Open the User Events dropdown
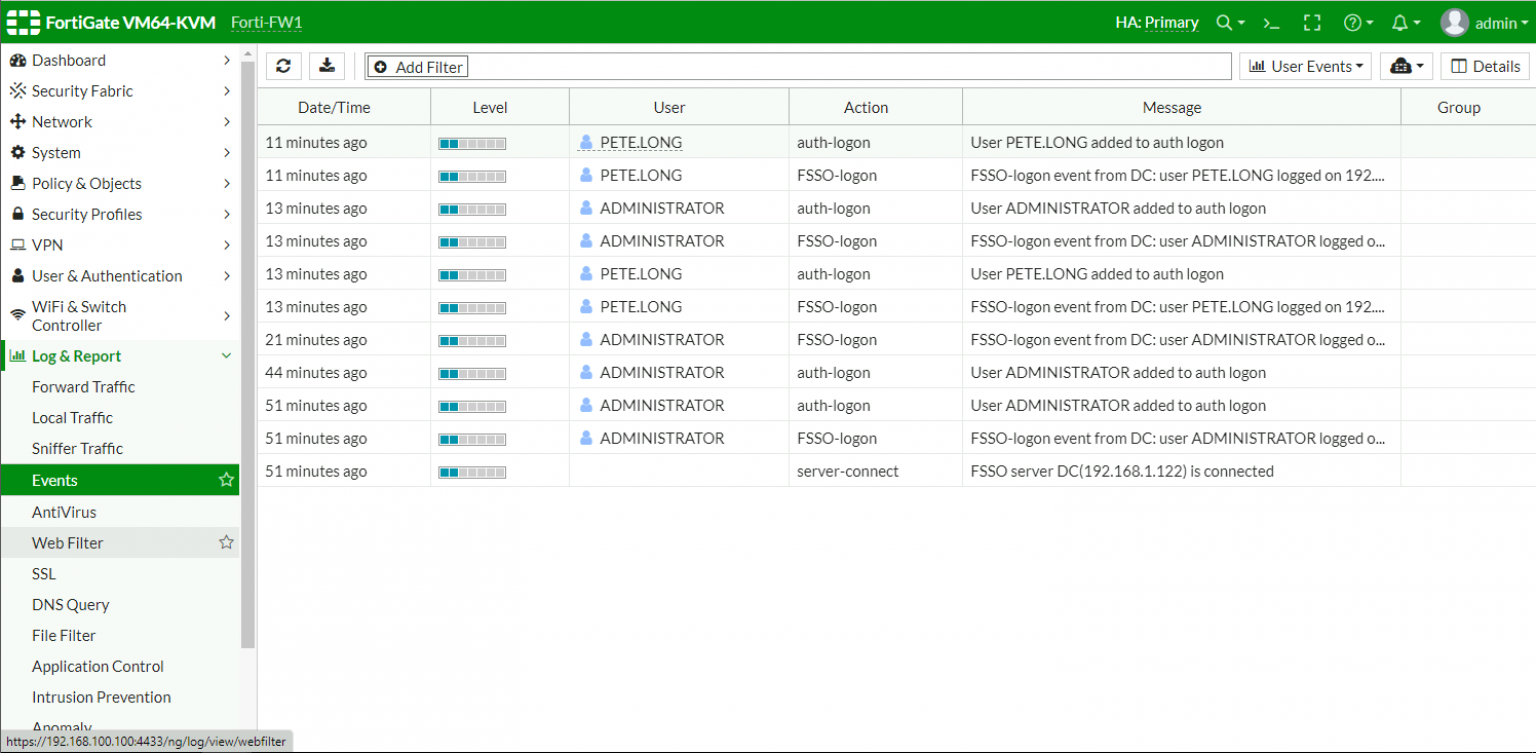1536x753 pixels. pos(1305,66)
